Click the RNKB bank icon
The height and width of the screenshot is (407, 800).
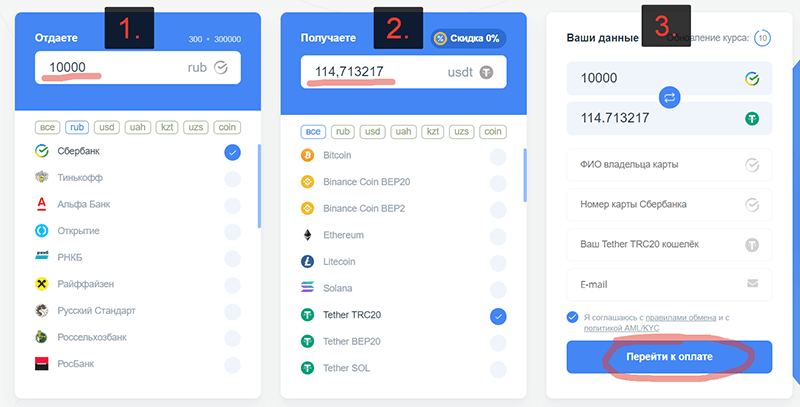41,257
